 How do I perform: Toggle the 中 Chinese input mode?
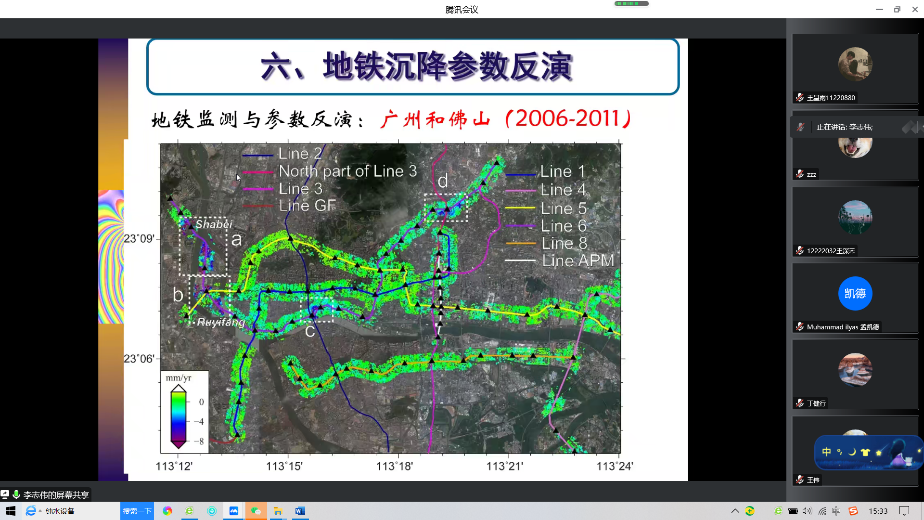tap(827, 452)
